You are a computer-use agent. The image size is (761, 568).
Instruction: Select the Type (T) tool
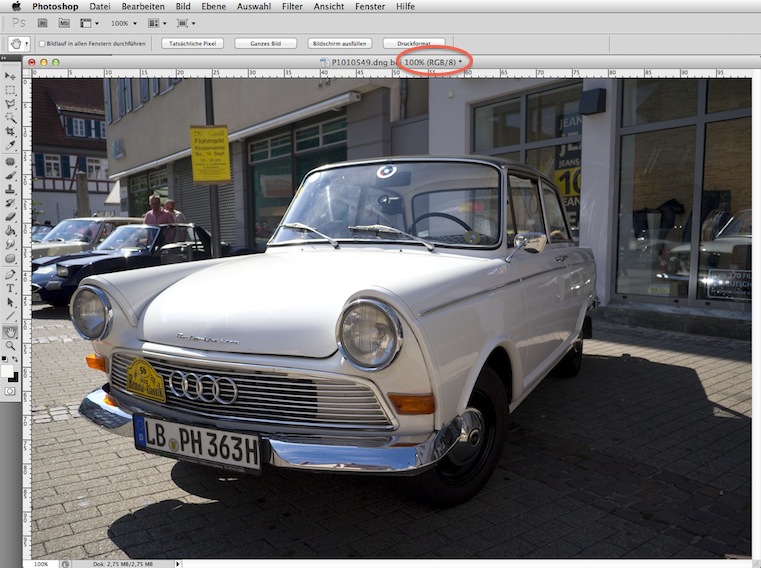point(10,288)
